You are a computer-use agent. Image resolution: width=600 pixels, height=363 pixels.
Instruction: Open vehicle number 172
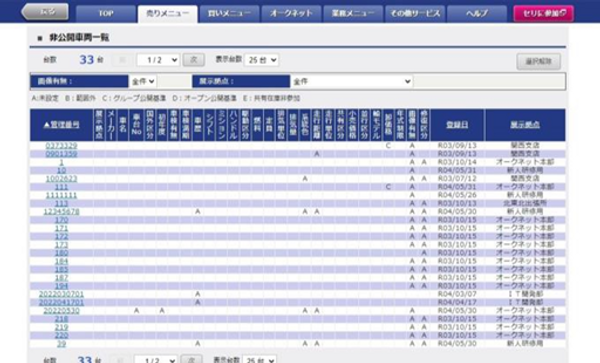tap(61, 236)
